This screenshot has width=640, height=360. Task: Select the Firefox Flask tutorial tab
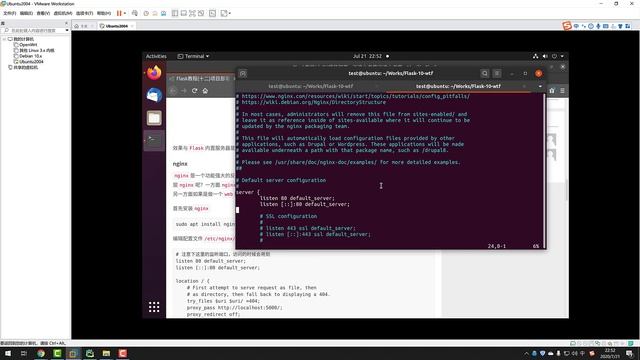(x=202, y=78)
